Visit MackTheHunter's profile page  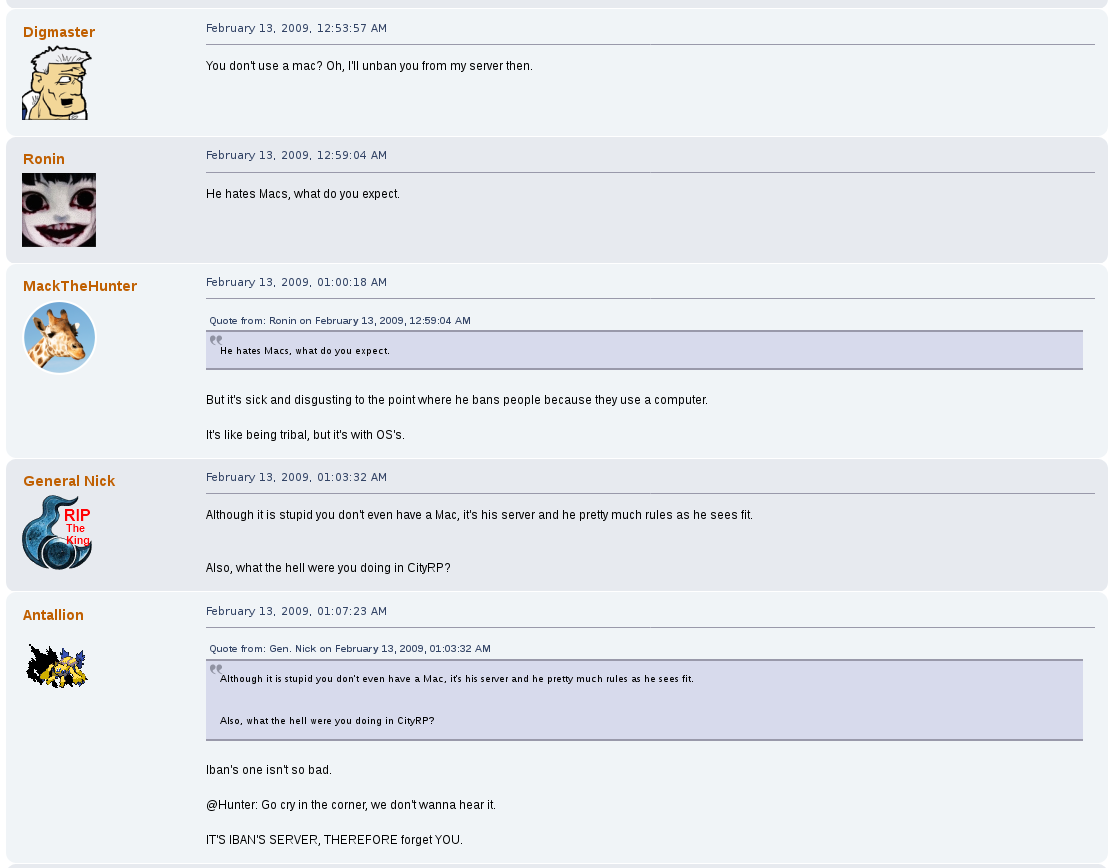coord(80,286)
